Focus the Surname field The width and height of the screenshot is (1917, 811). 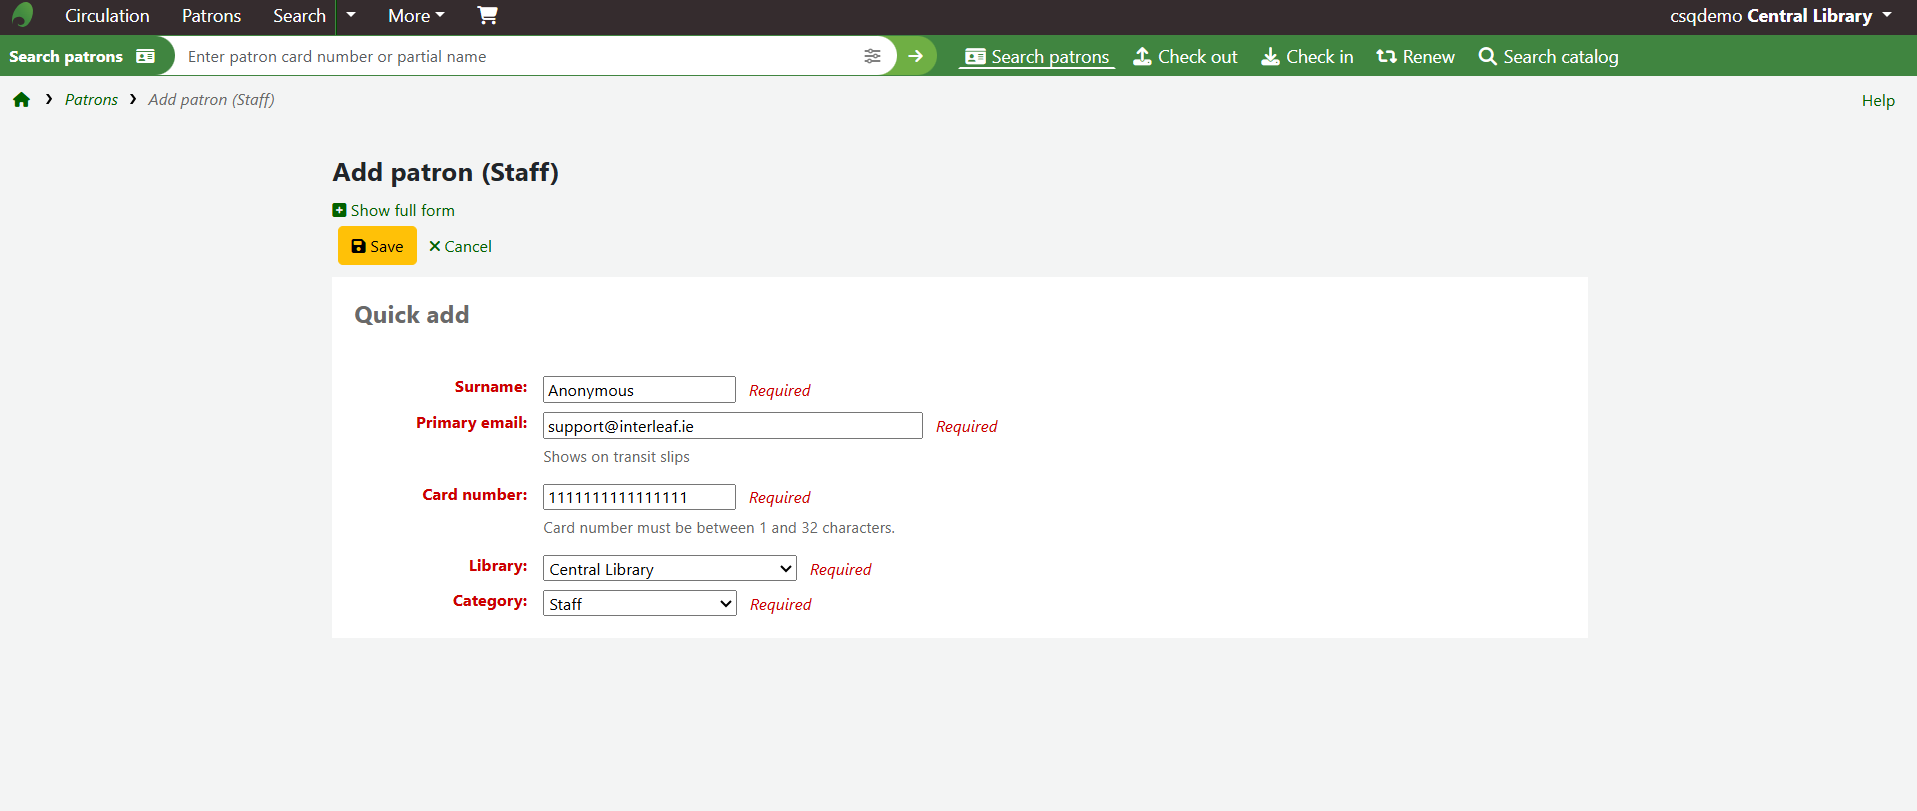[639, 390]
